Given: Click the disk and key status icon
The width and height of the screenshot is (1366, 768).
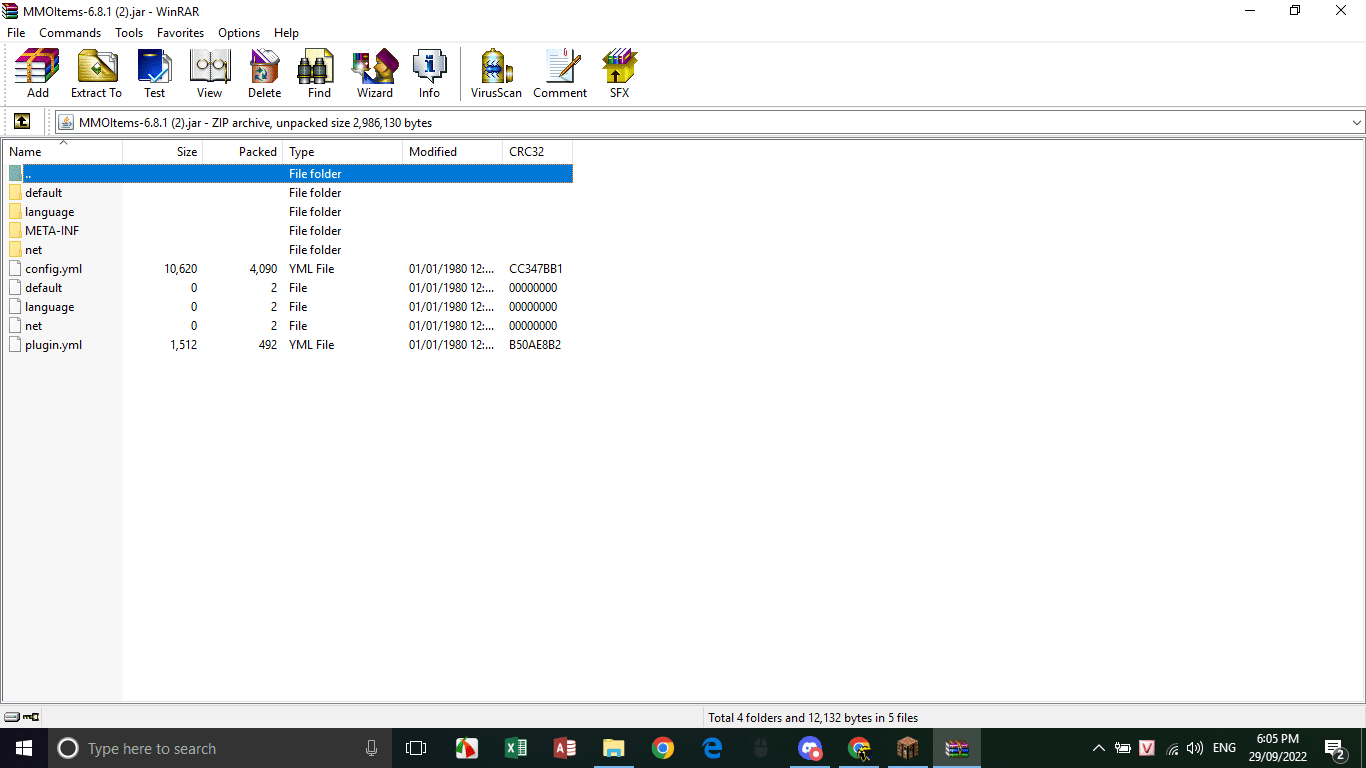Looking at the screenshot, I should (22, 717).
